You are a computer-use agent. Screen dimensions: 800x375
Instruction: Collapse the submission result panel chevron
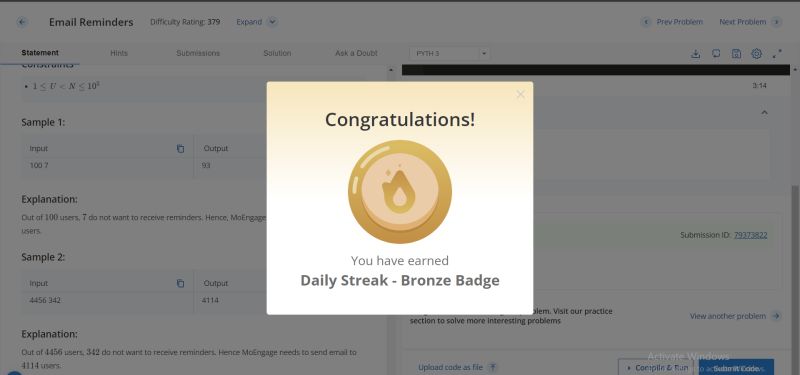pos(764,112)
